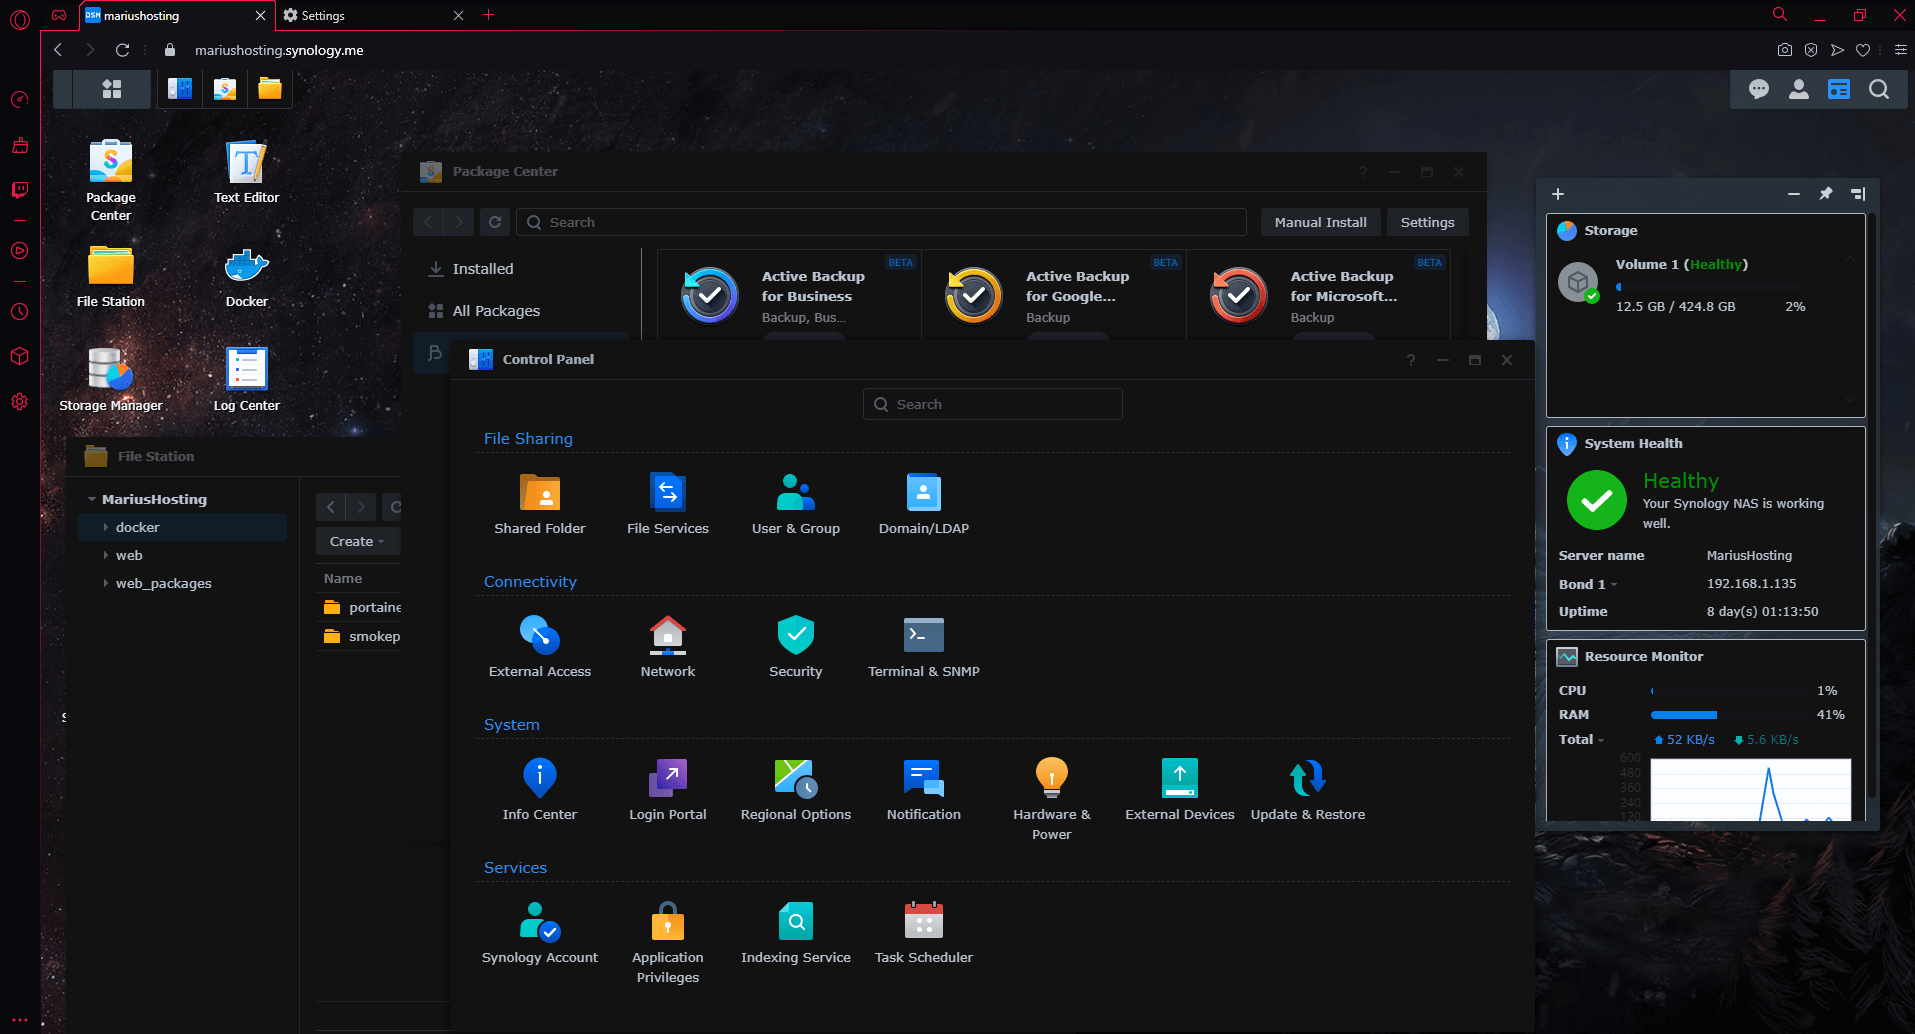Click Manual Install button
The height and width of the screenshot is (1034, 1915).
tap(1320, 222)
